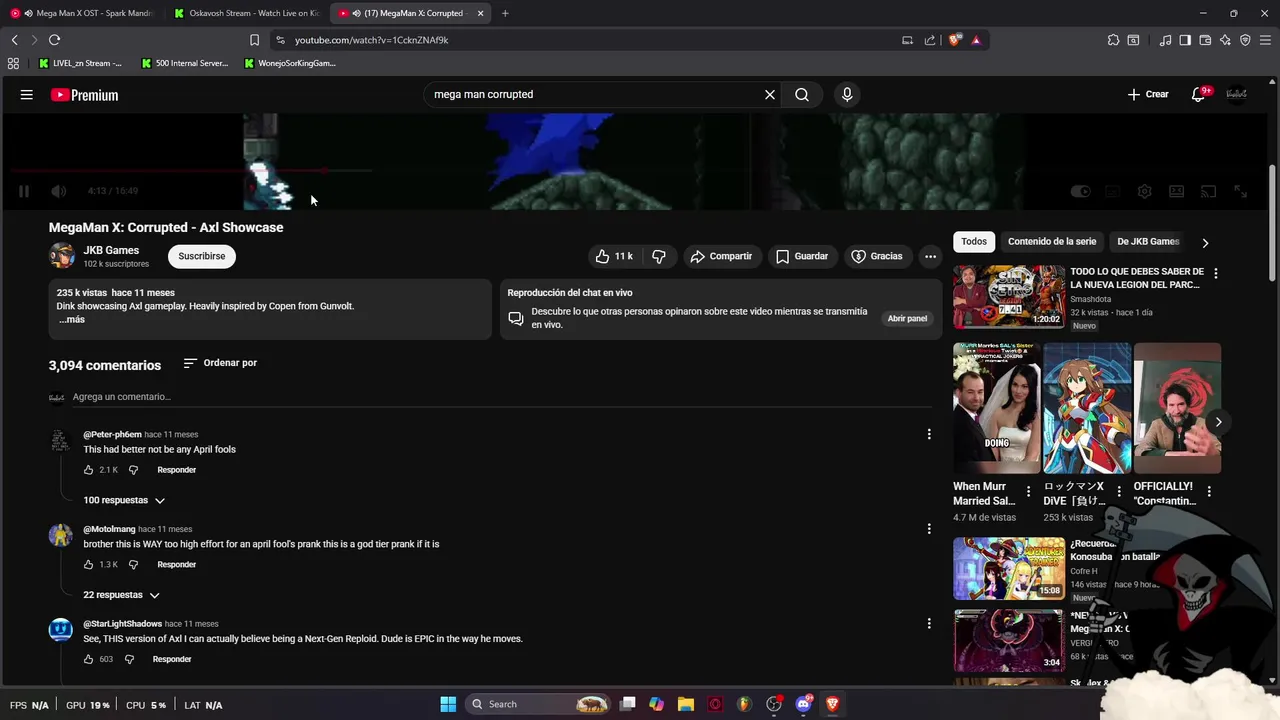Open the notifications bell

1199,94
